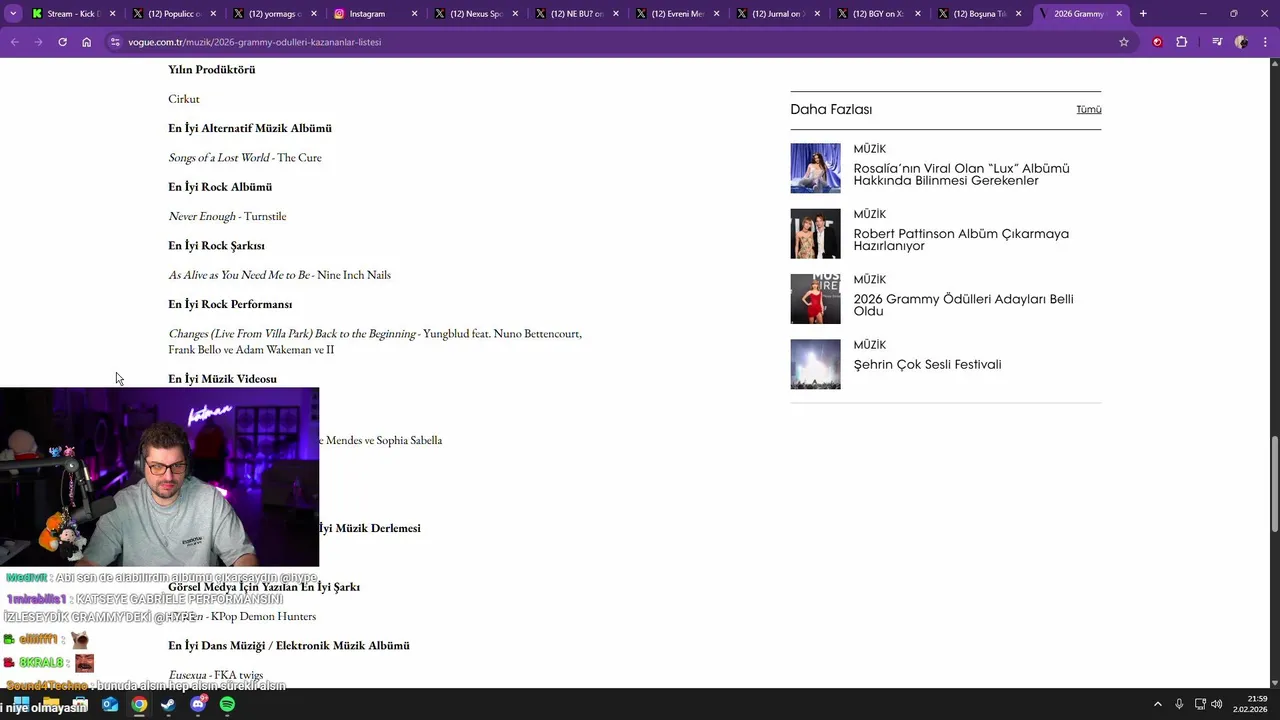Open Şehrin Çok Sesli Festivali article
This screenshot has width=1280, height=720.
tap(927, 365)
